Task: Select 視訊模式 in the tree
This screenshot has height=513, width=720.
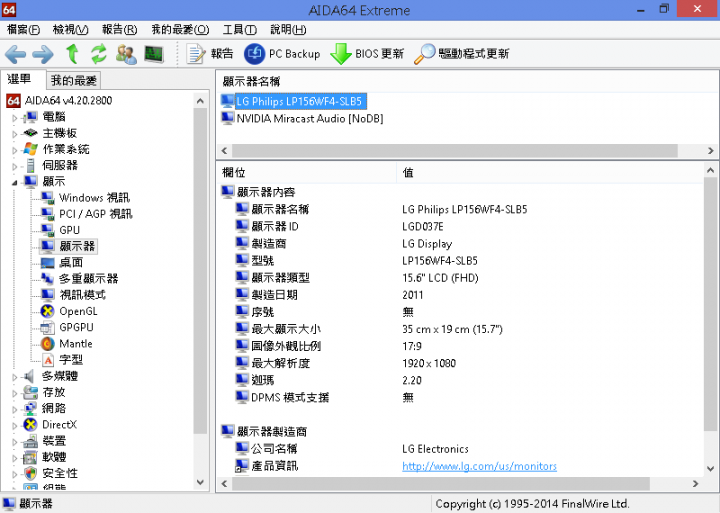Action: [x=82, y=295]
